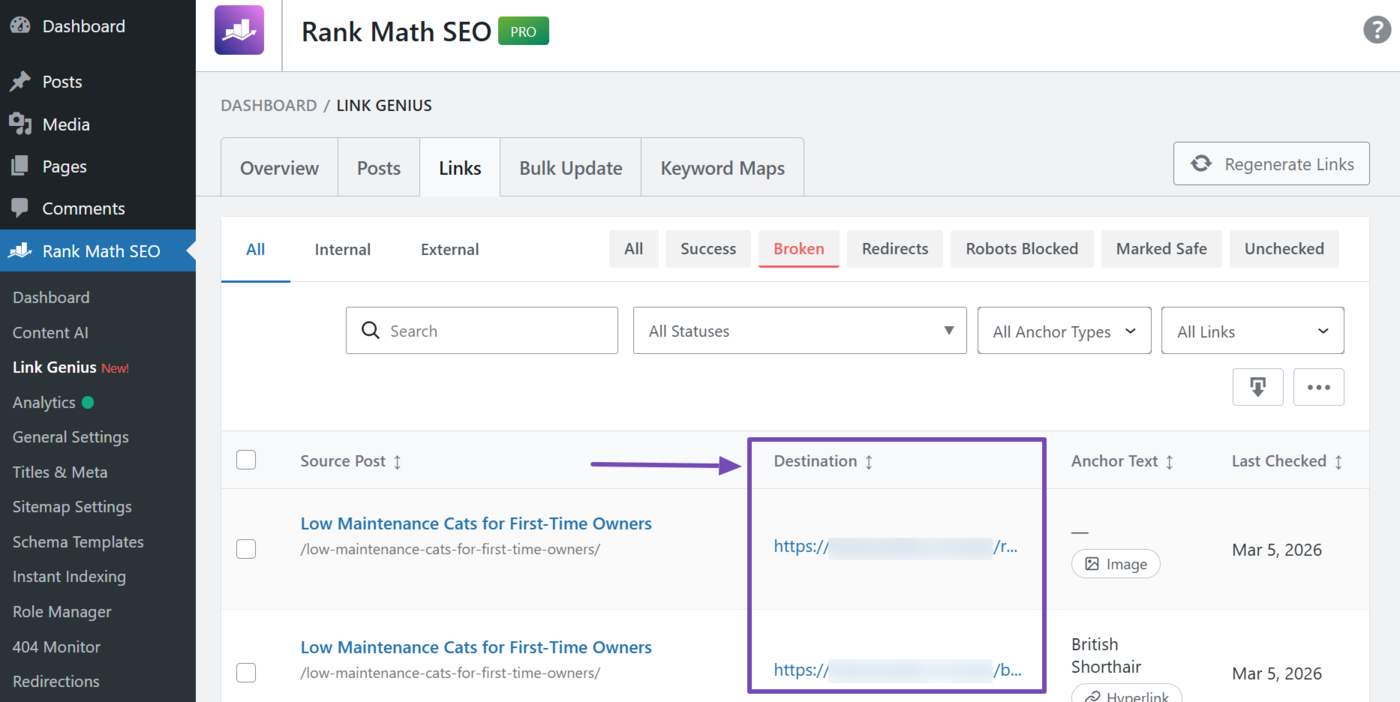Show External links sub-tab
Image resolution: width=1400 pixels, height=702 pixels.
click(x=450, y=249)
